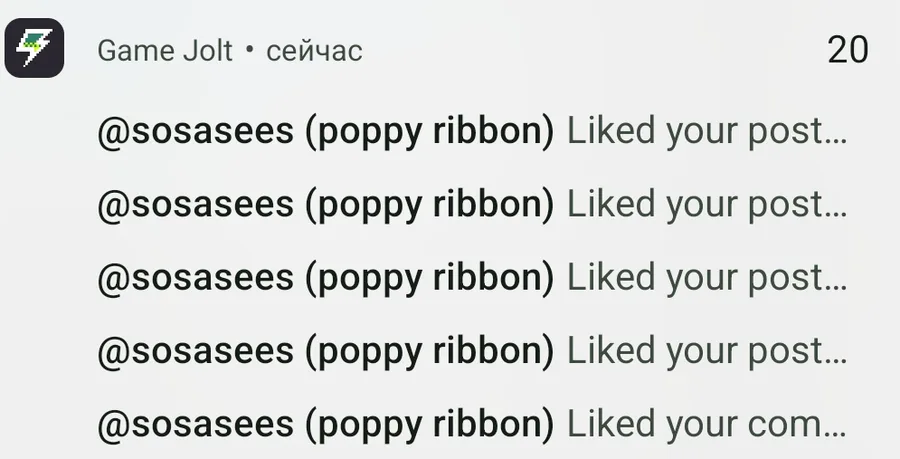Tap "(poppy ribbon)" in the first notification
The image size is (900, 459).
point(429,133)
